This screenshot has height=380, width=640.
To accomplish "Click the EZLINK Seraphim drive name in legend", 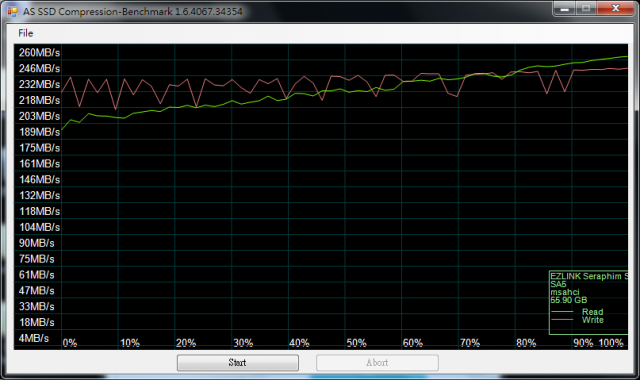I will pos(589,276).
